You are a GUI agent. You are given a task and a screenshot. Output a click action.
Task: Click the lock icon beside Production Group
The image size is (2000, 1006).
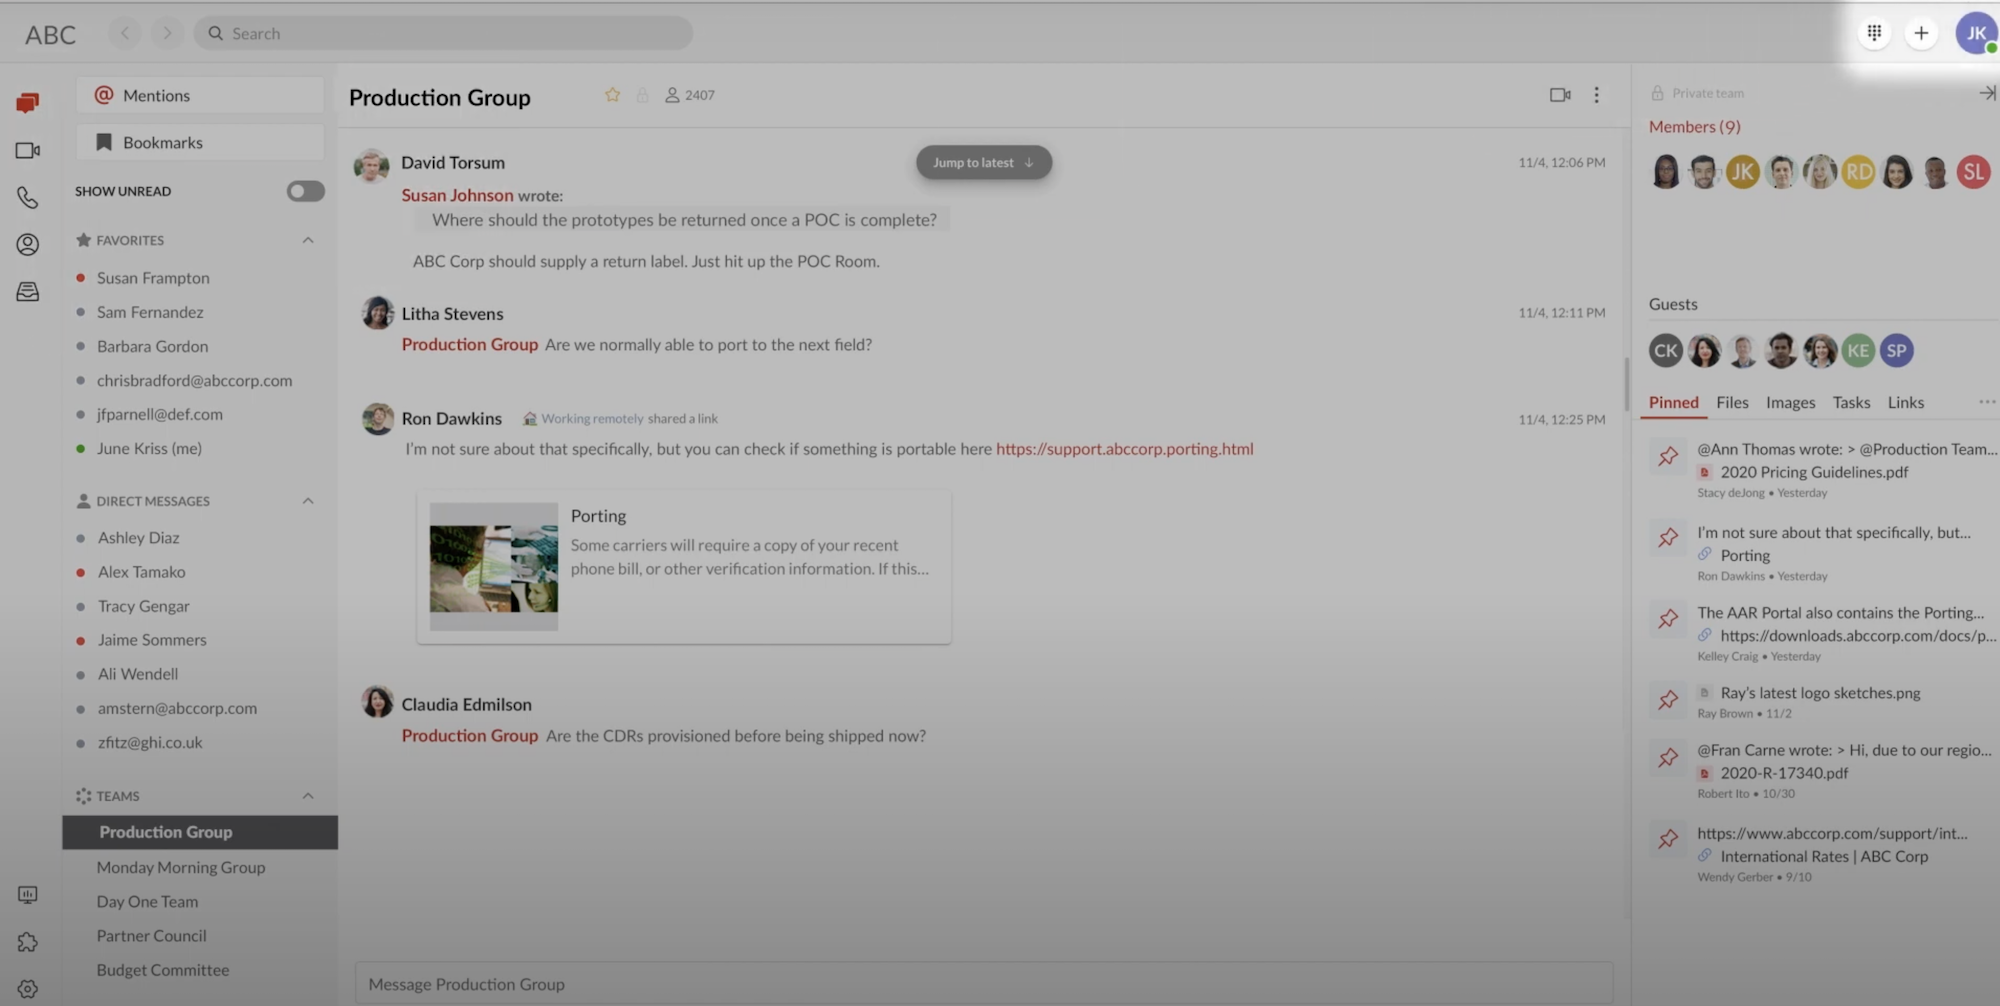pyautogui.click(x=643, y=95)
